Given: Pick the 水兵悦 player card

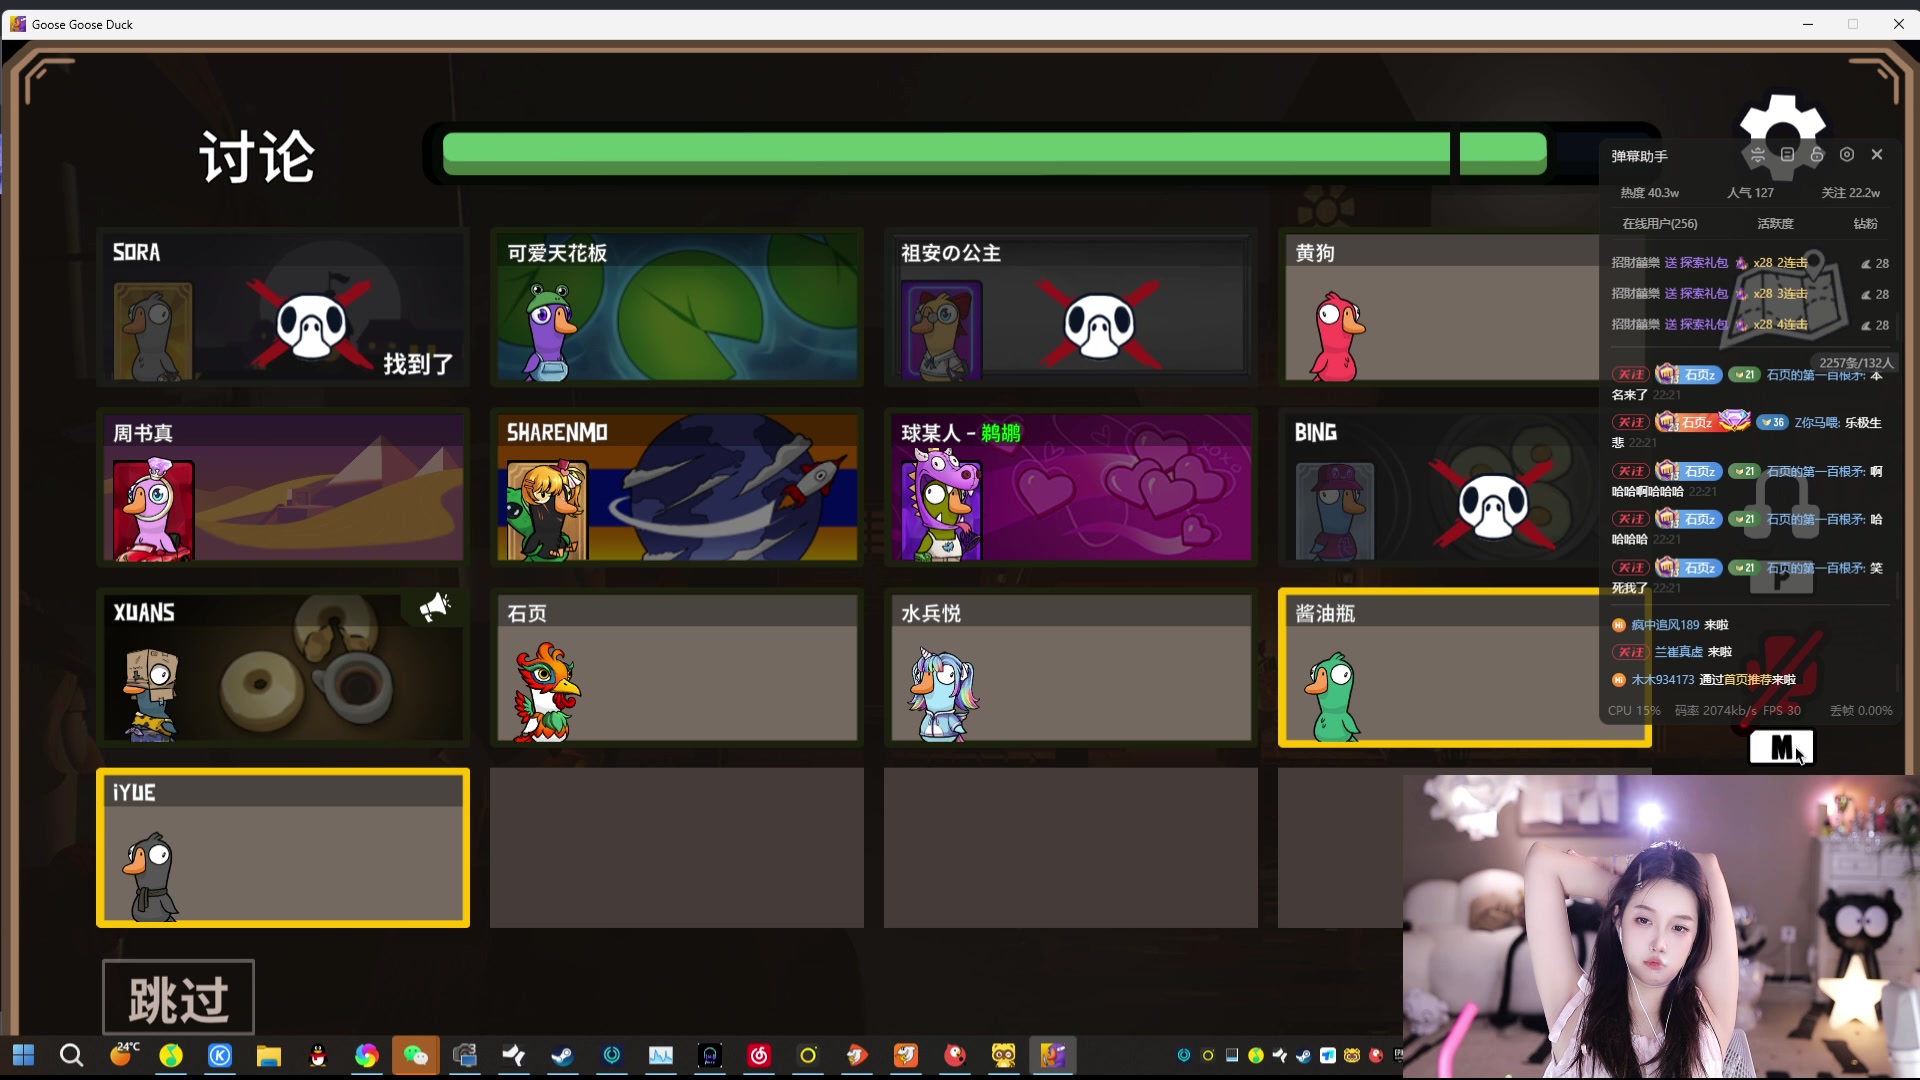Looking at the screenshot, I should coord(1071,667).
